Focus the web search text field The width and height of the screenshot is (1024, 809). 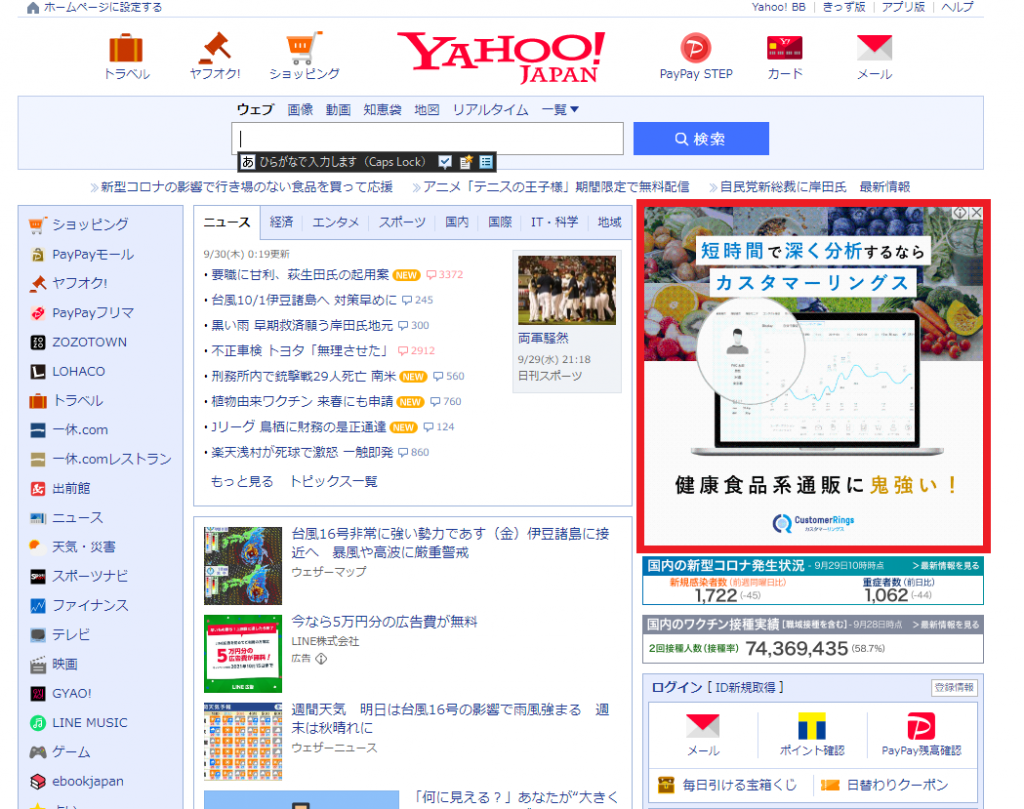(427, 138)
